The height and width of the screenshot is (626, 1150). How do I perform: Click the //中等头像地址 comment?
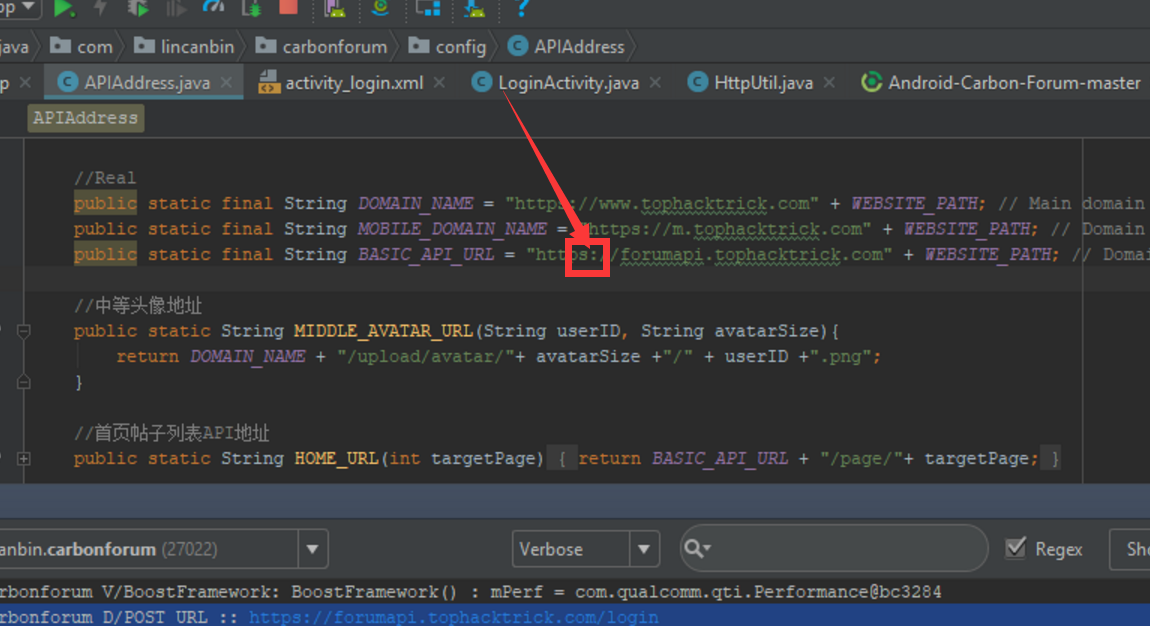pyautogui.click(x=138, y=306)
